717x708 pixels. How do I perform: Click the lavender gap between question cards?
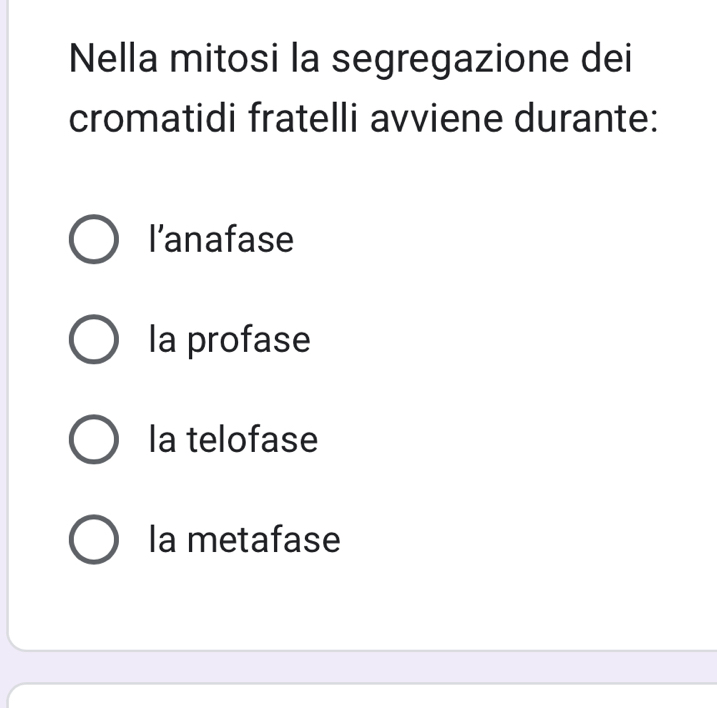point(360,667)
